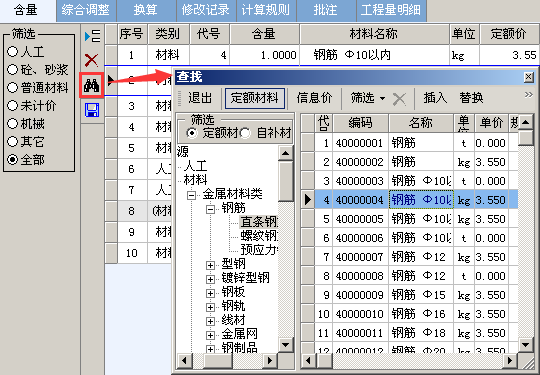This screenshot has width=540, height=375.
Task: Click the 定额材料 button
Action: pos(255,98)
